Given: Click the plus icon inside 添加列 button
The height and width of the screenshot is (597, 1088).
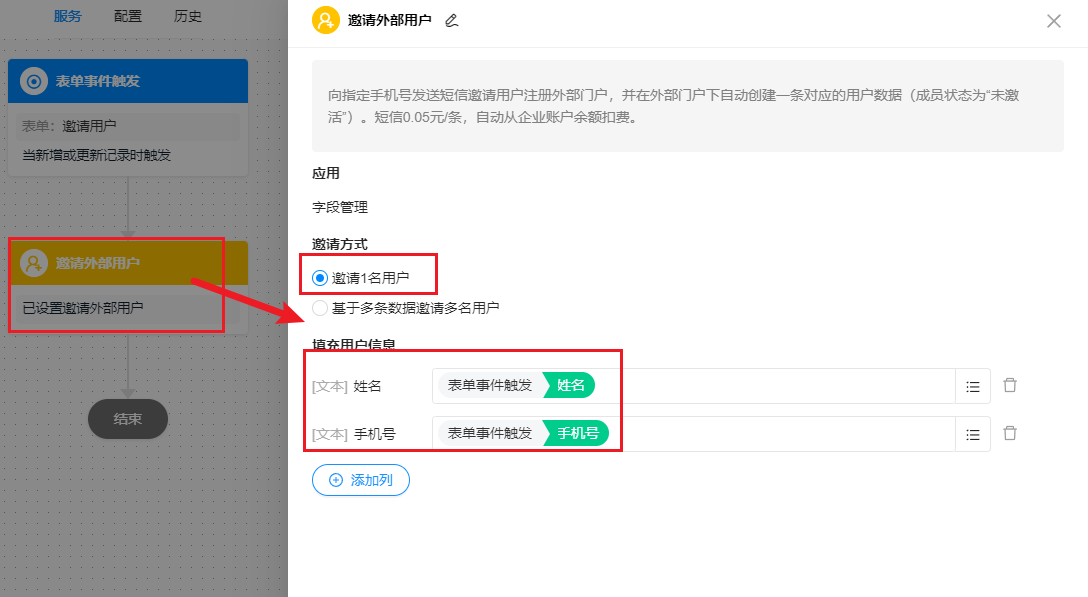Looking at the screenshot, I should click(x=337, y=480).
